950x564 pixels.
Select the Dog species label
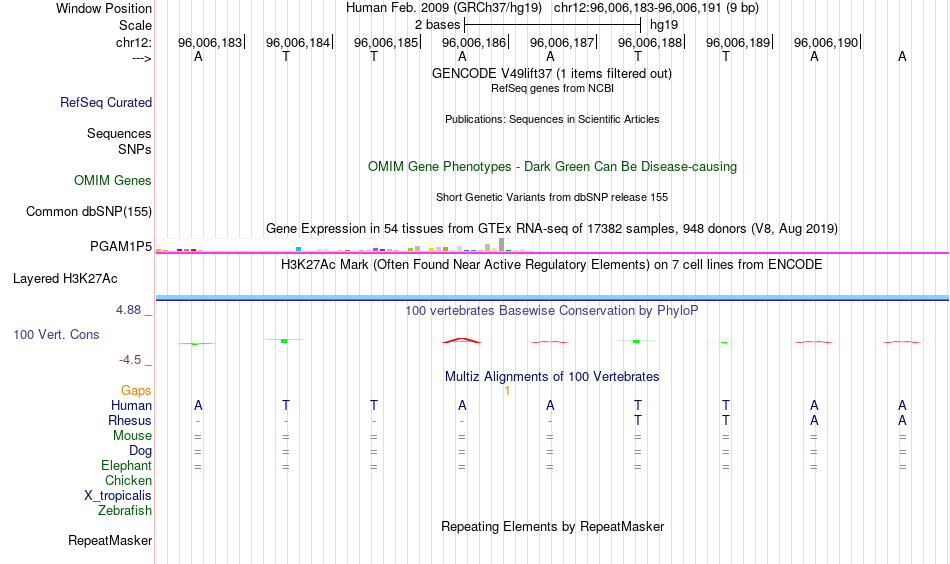click(141, 451)
